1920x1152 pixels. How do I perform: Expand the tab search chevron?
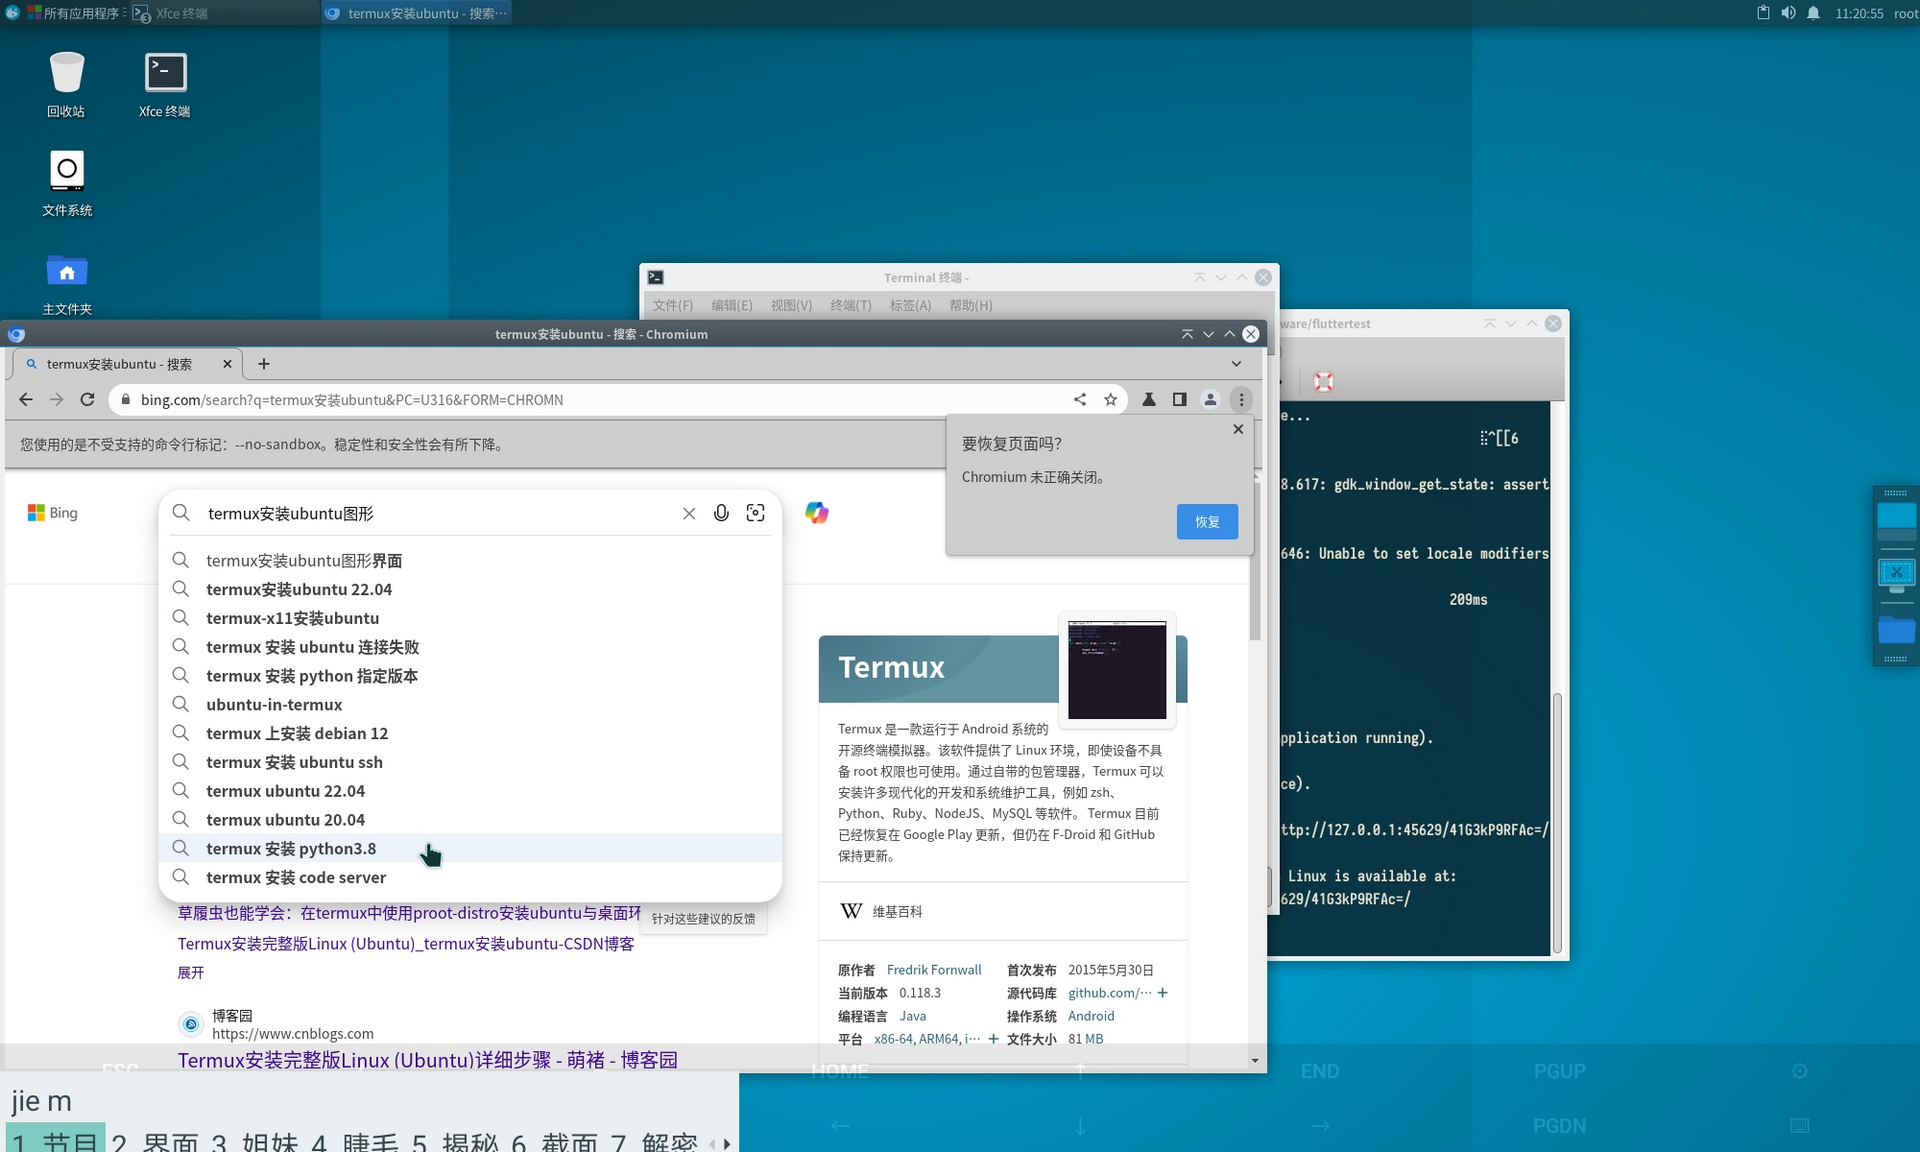(x=1236, y=364)
